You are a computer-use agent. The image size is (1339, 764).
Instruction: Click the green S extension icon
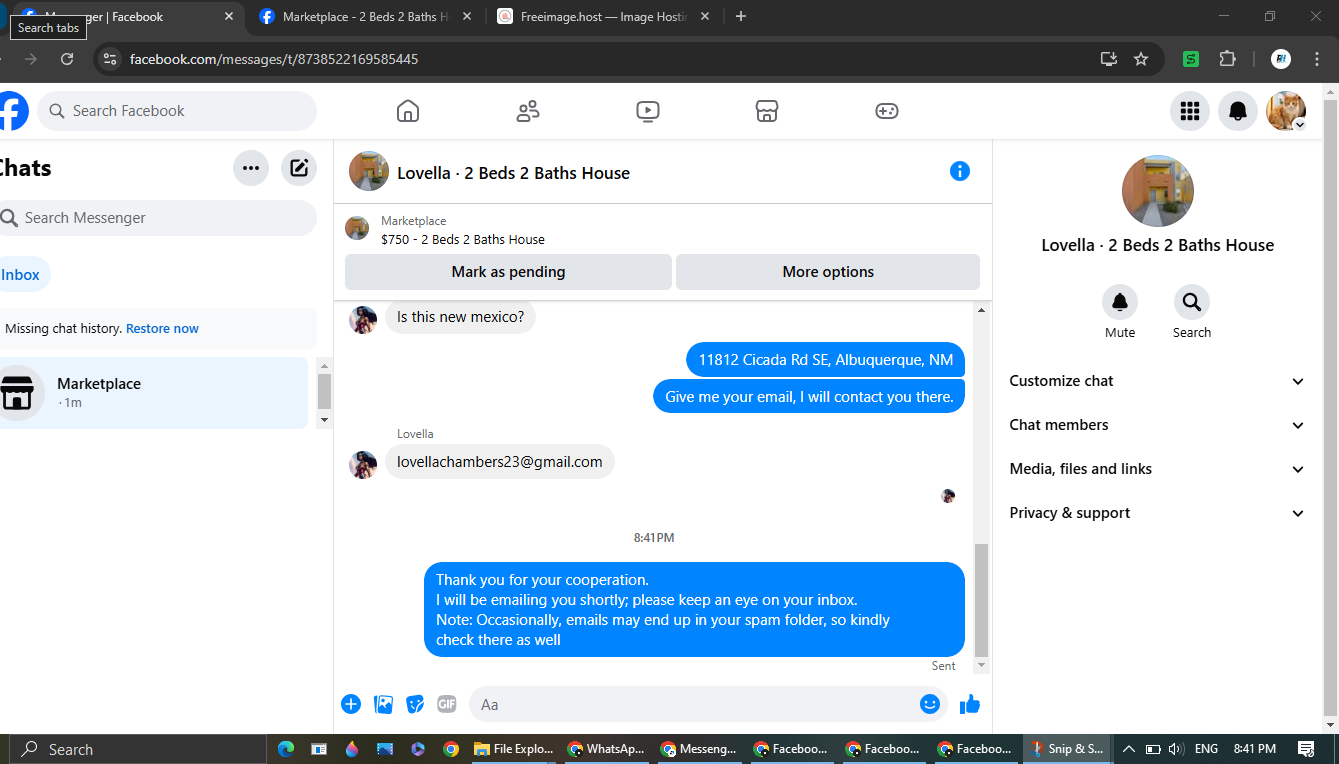coord(1191,59)
